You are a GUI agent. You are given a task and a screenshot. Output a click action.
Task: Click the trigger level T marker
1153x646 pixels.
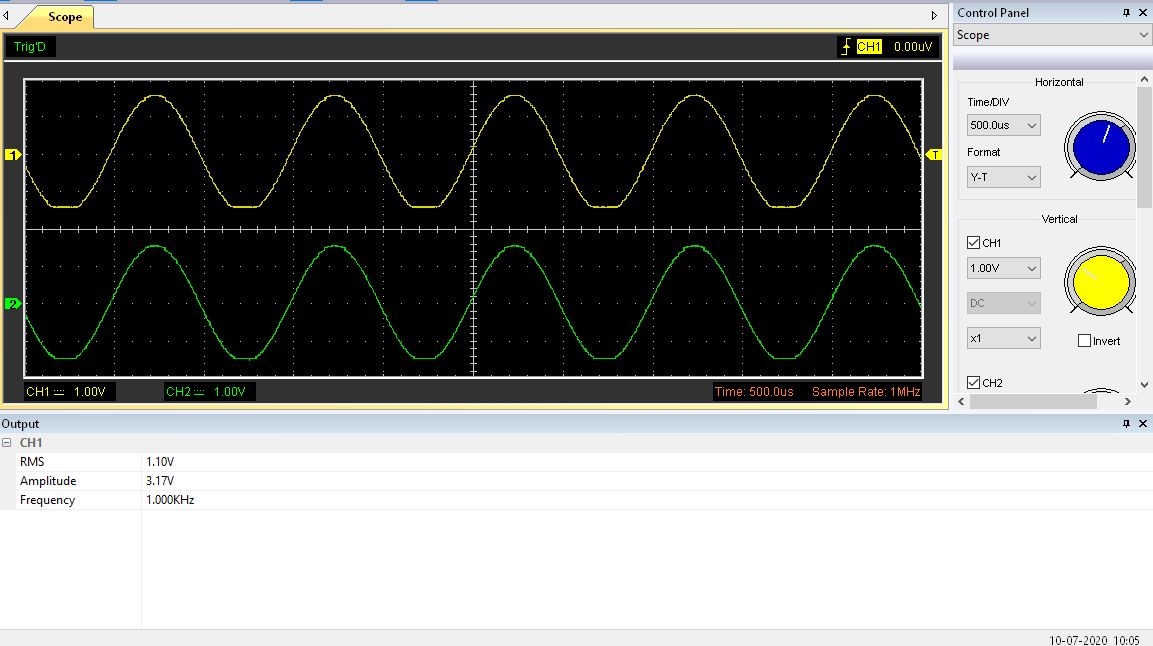pyautogui.click(x=935, y=155)
